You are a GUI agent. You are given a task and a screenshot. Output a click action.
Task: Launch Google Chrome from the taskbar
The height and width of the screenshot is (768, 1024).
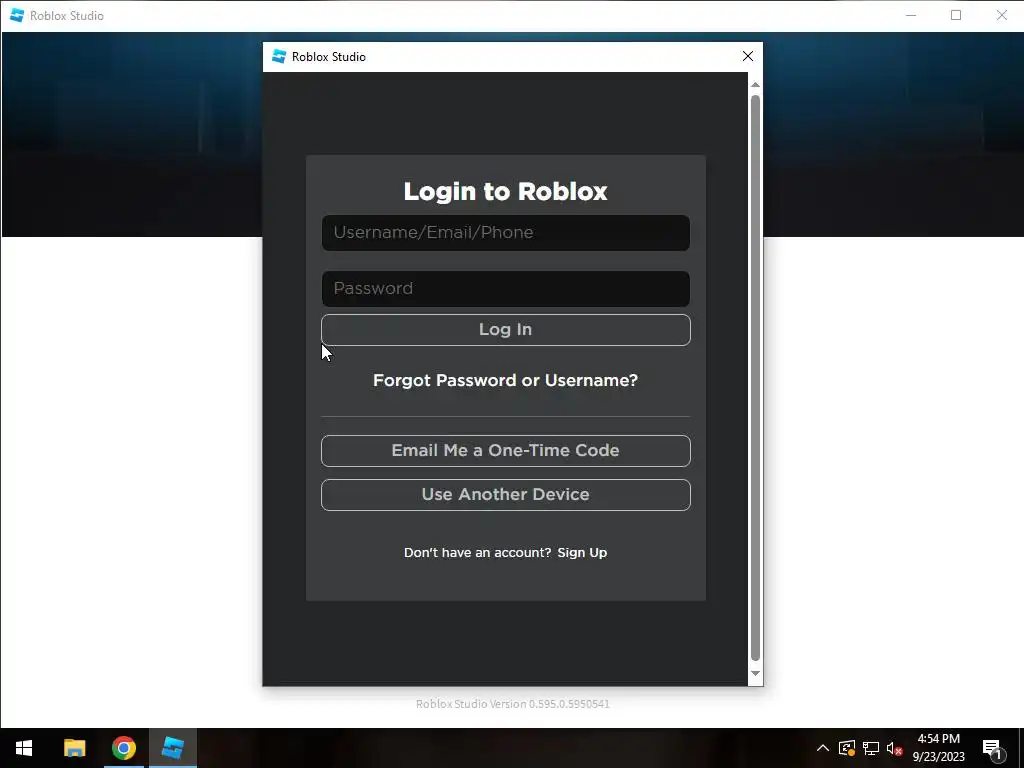pyautogui.click(x=123, y=748)
